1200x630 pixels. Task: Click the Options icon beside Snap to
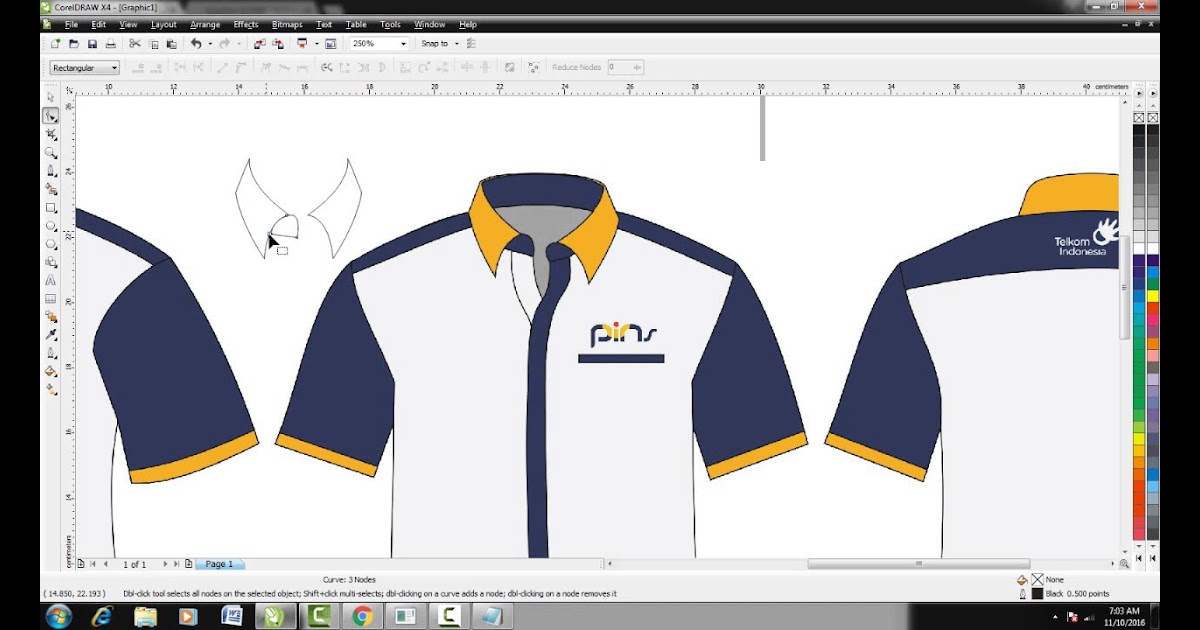click(471, 44)
